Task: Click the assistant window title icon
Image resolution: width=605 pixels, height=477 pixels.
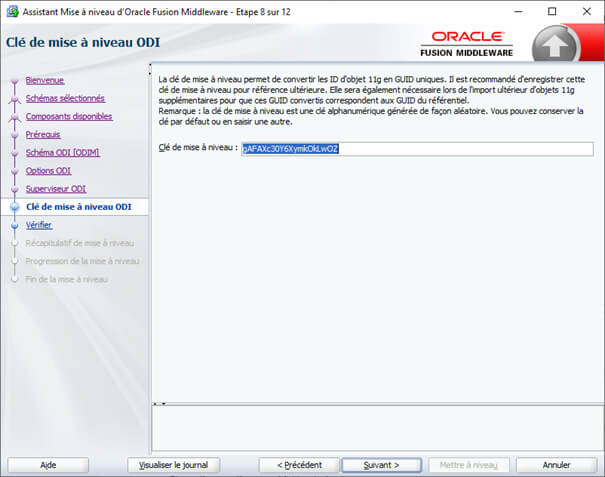Action: point(12,12)
